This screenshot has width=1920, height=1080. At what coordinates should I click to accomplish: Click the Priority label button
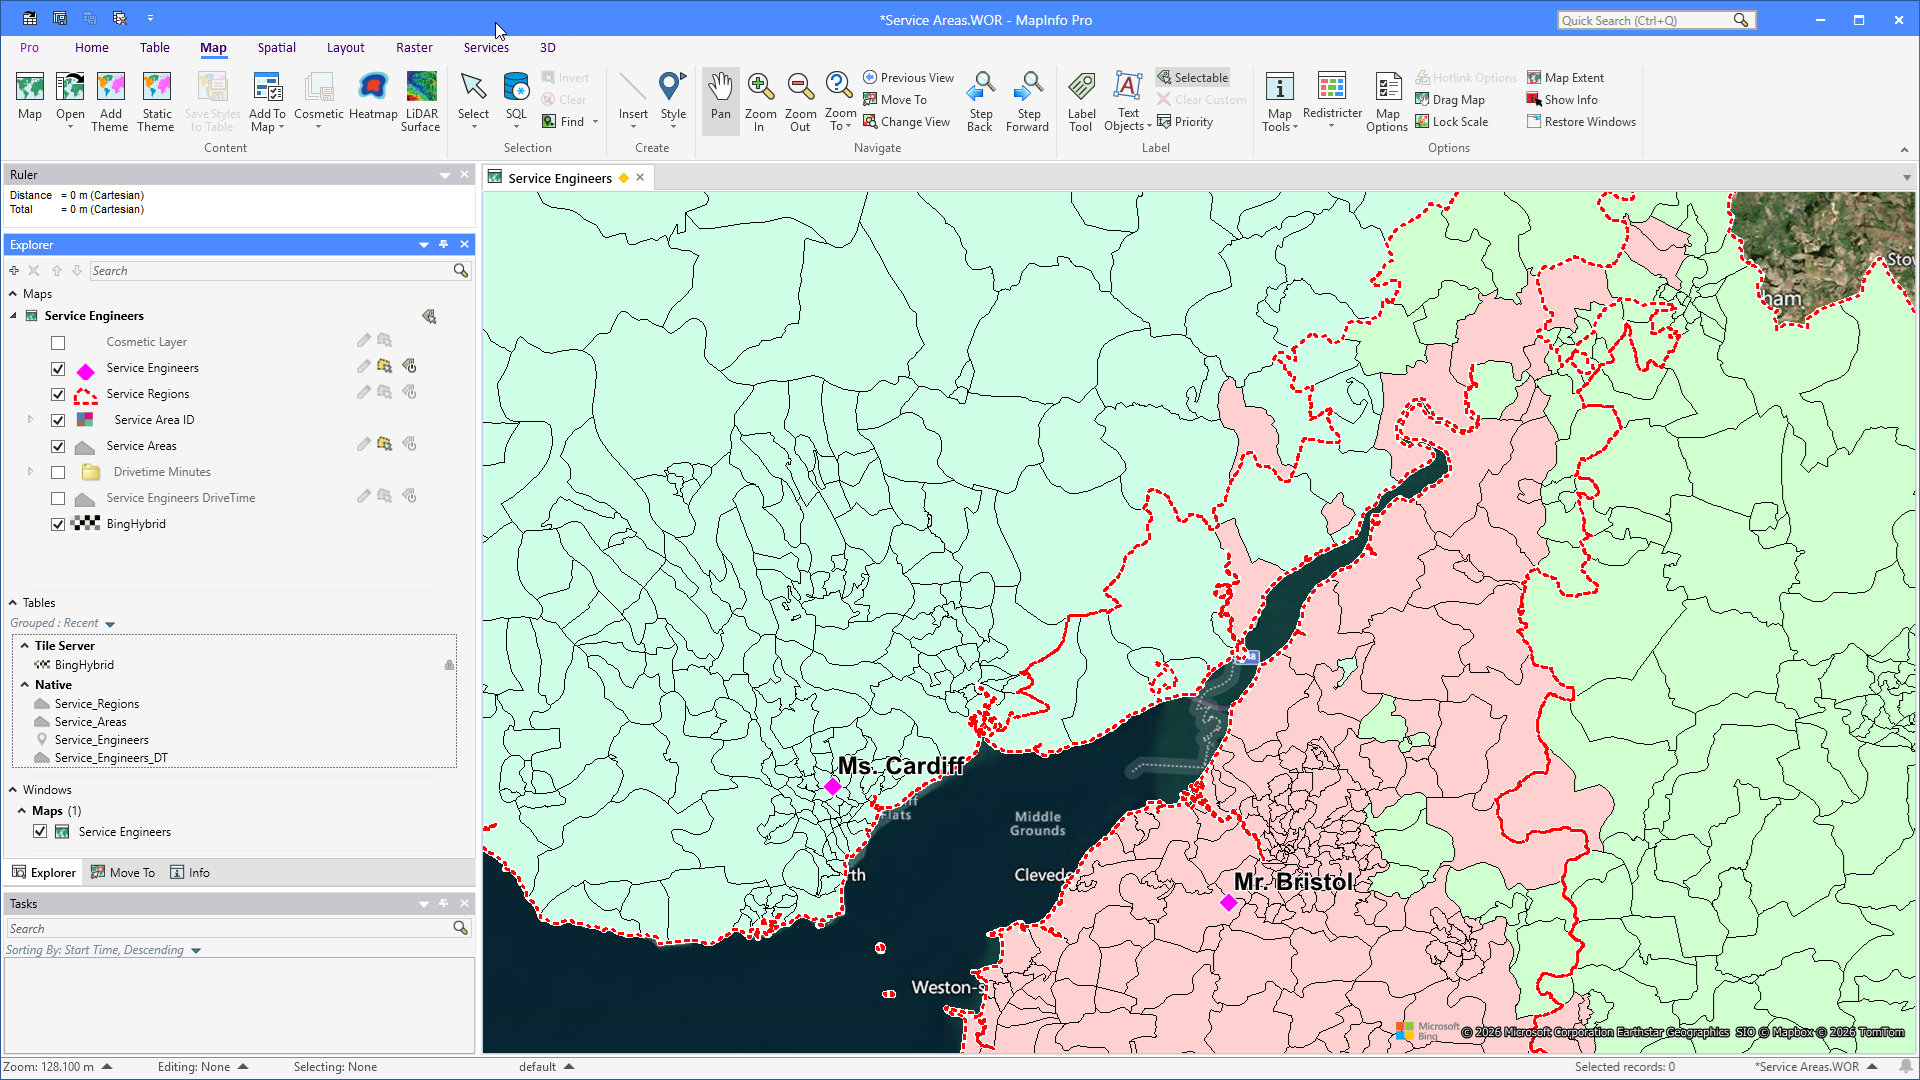[1185, 122]
